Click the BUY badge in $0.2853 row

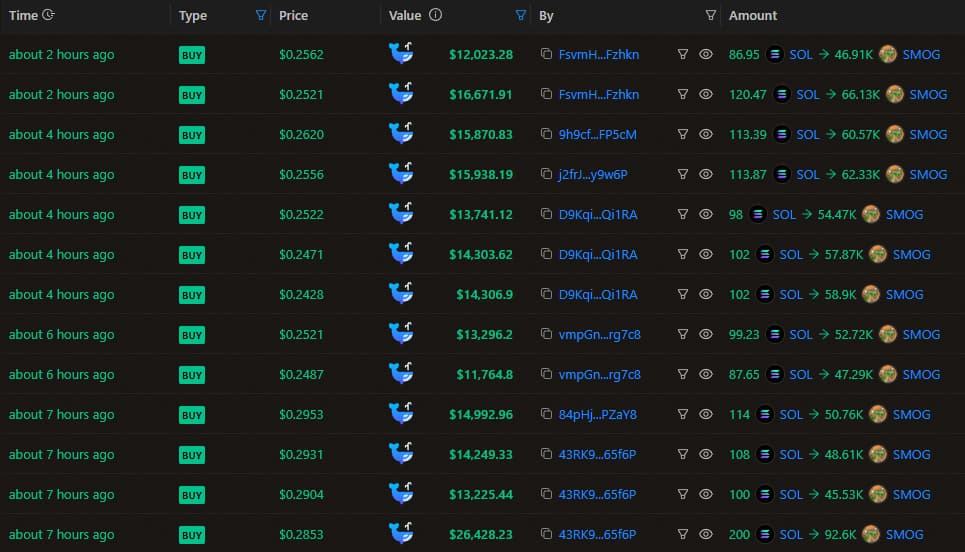(192, 535)
